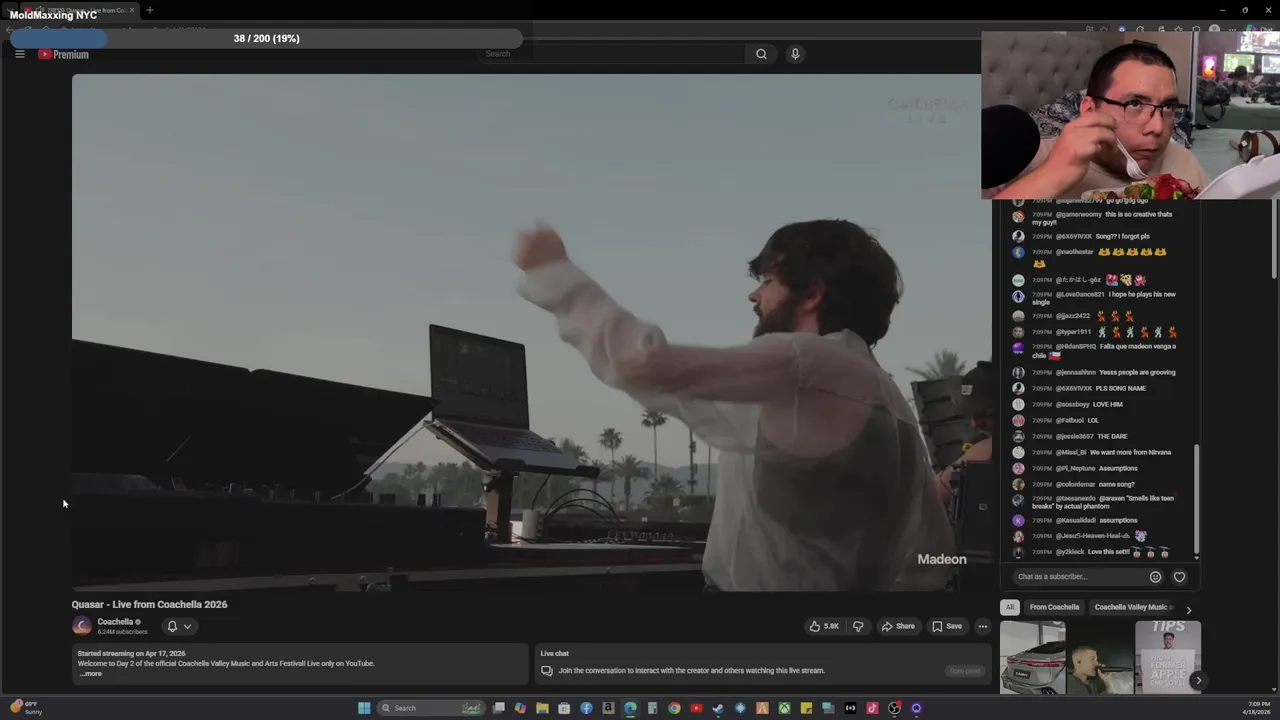Open the taskbar clock and date
This screenshot has height=720, width=1280.
click(x=1258, y=708)
